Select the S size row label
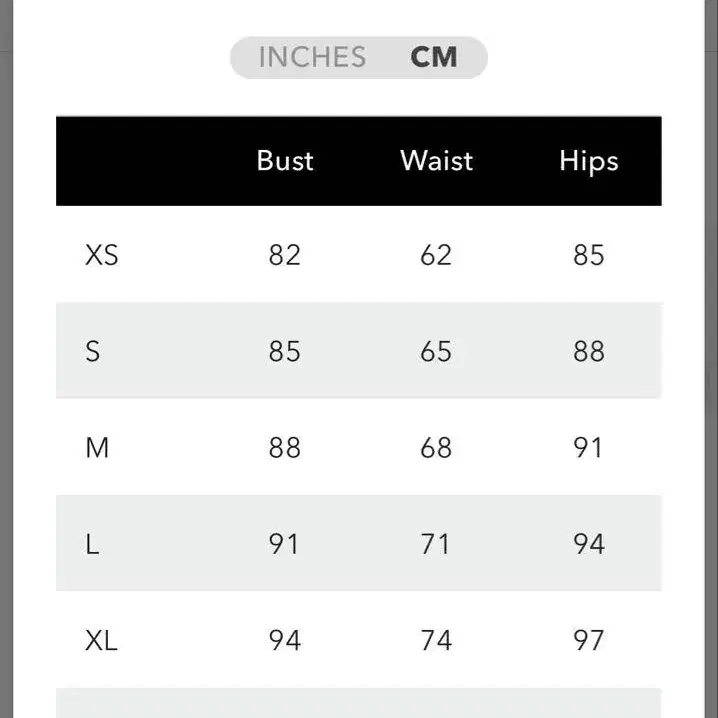718x718 pixels. tap(92, 351)
